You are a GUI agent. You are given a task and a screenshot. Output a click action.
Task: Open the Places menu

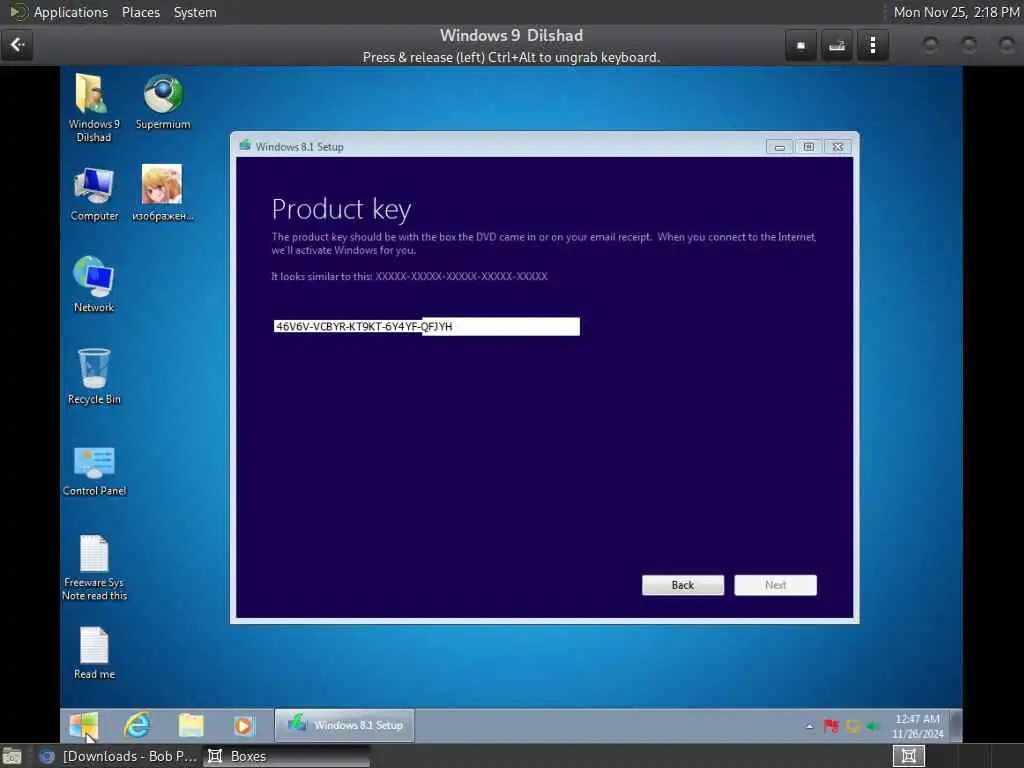(141, 12)
